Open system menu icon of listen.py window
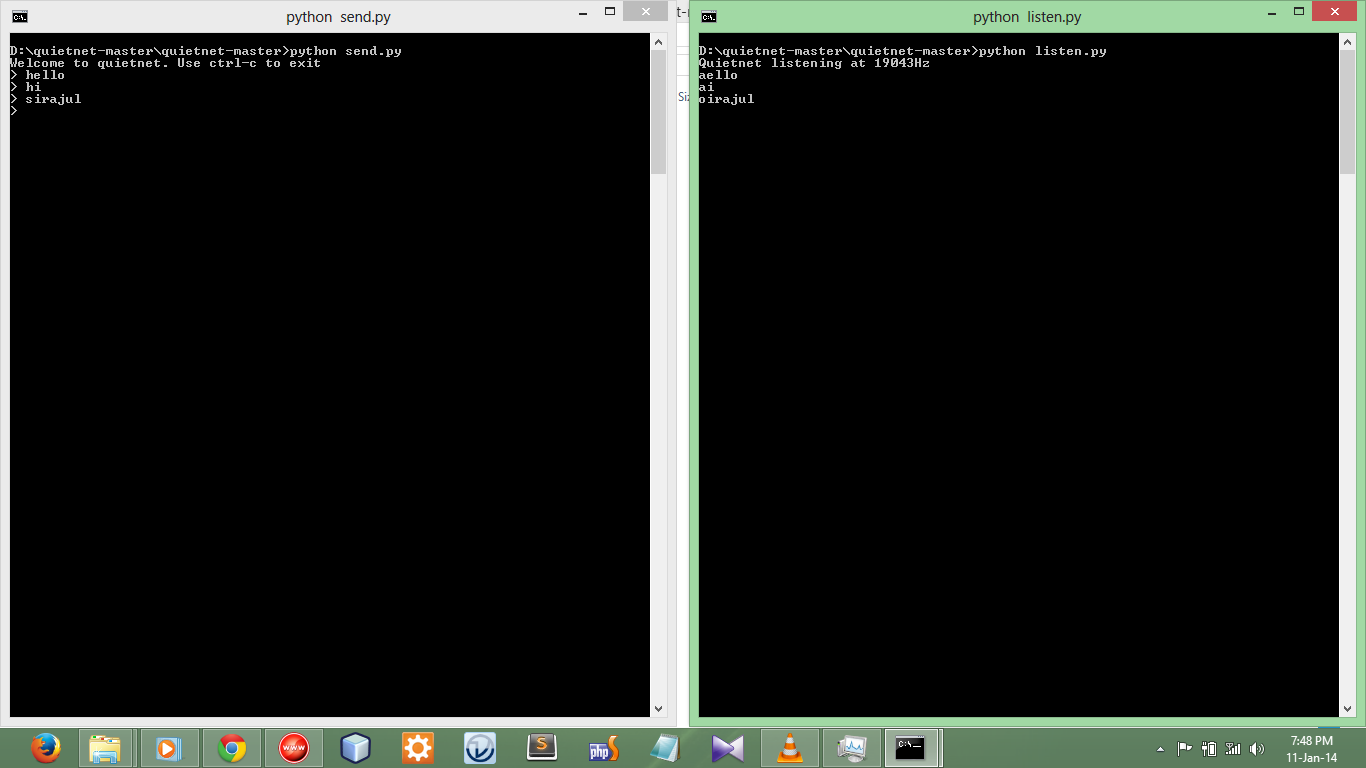1366x768 pixels. [x=708, y=17]
